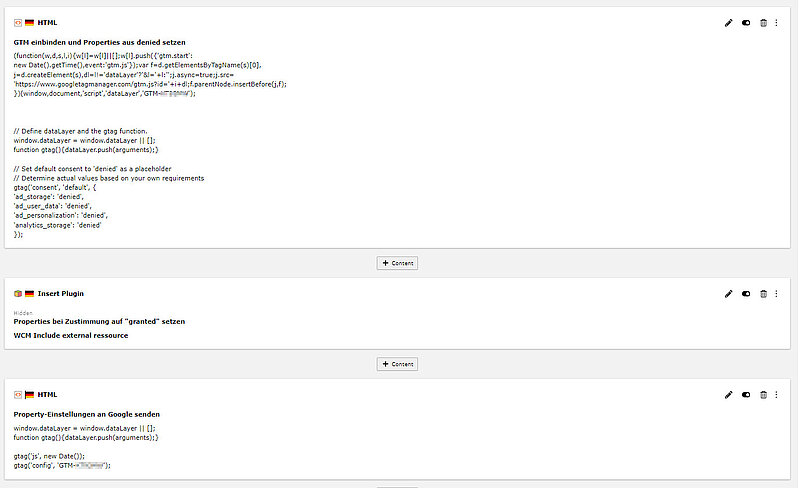Toggle visibility of the Insert Plugin element
Image resolution: width=800 pixels, height=488 pixels.
[746, 294]
